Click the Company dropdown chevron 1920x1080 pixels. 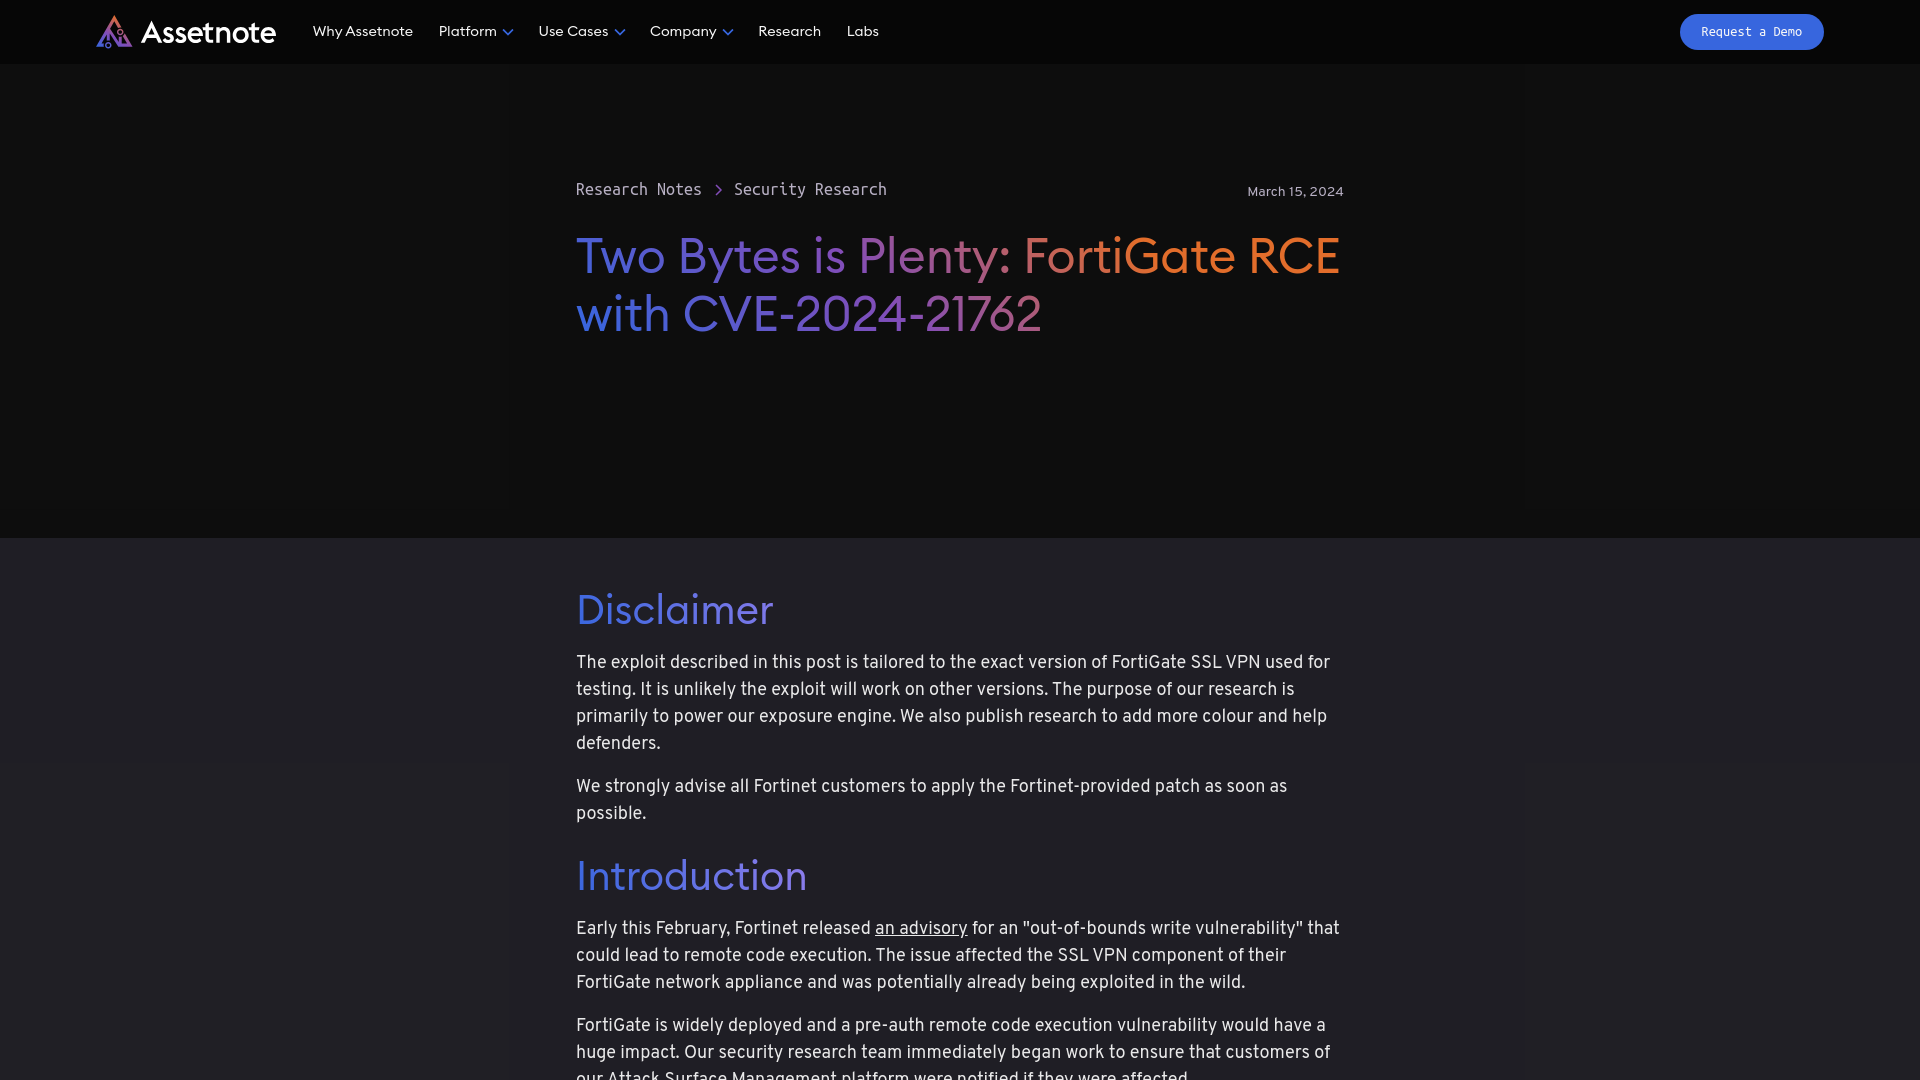point(728,32)
